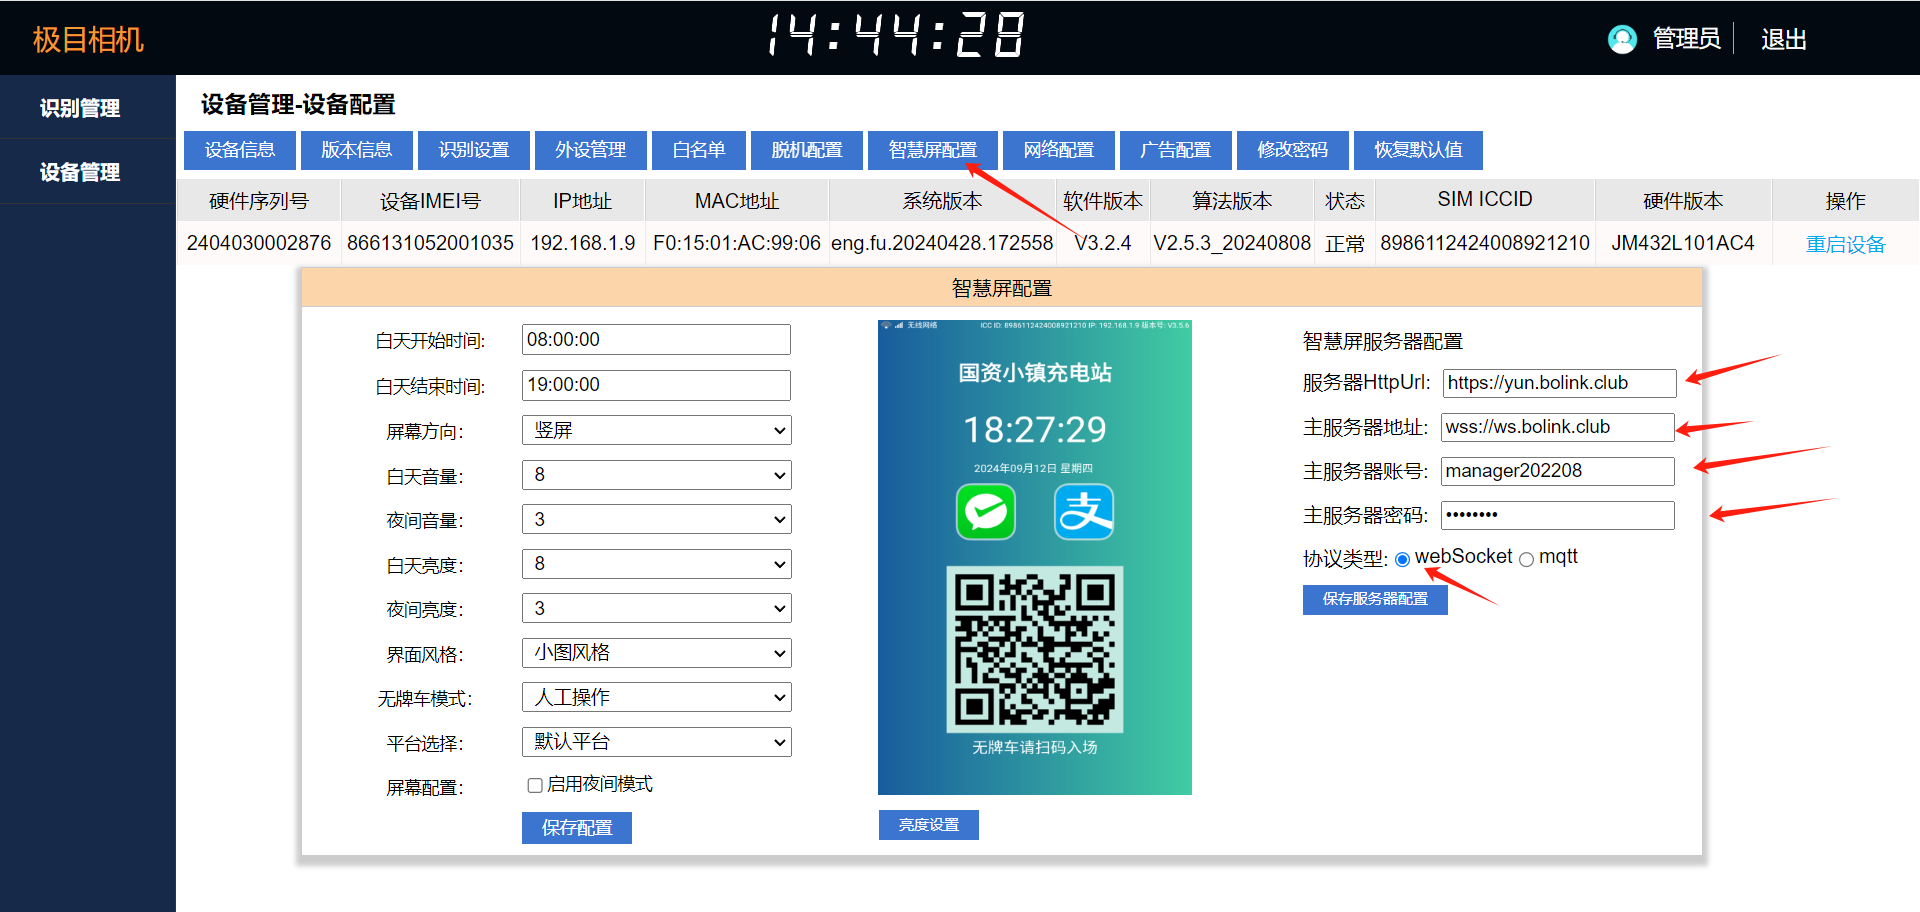
Task: Select the webSocket protocol radio button
Action: click(x=1402, y=560)
